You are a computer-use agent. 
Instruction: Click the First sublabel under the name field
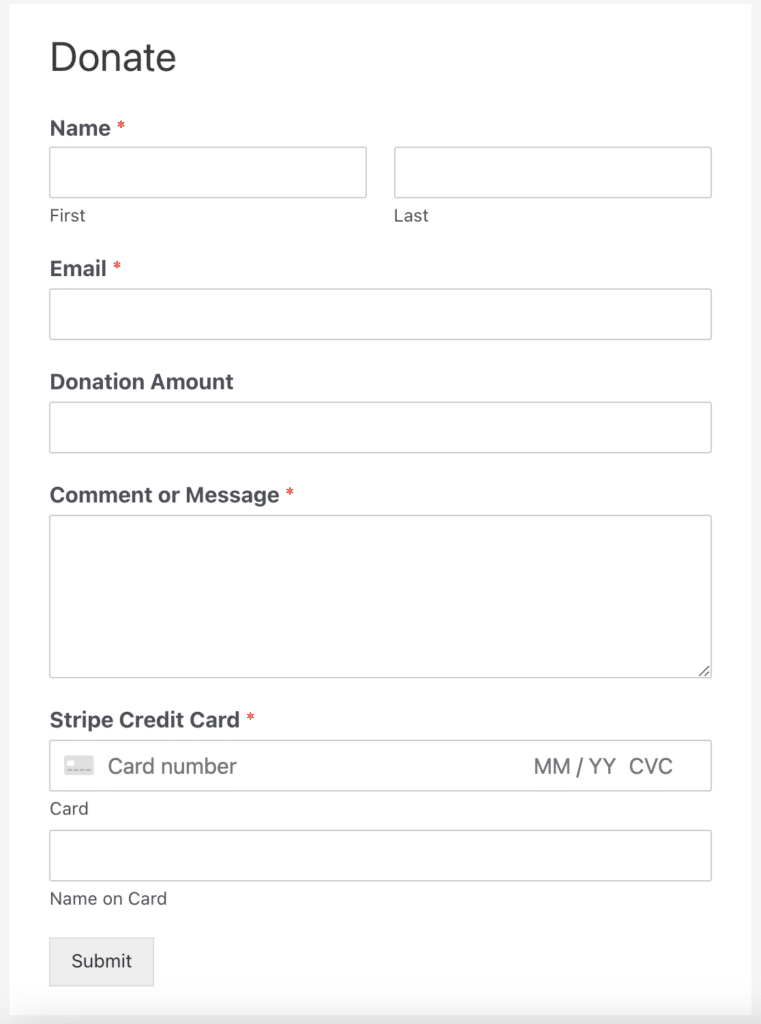coord(67,215)
